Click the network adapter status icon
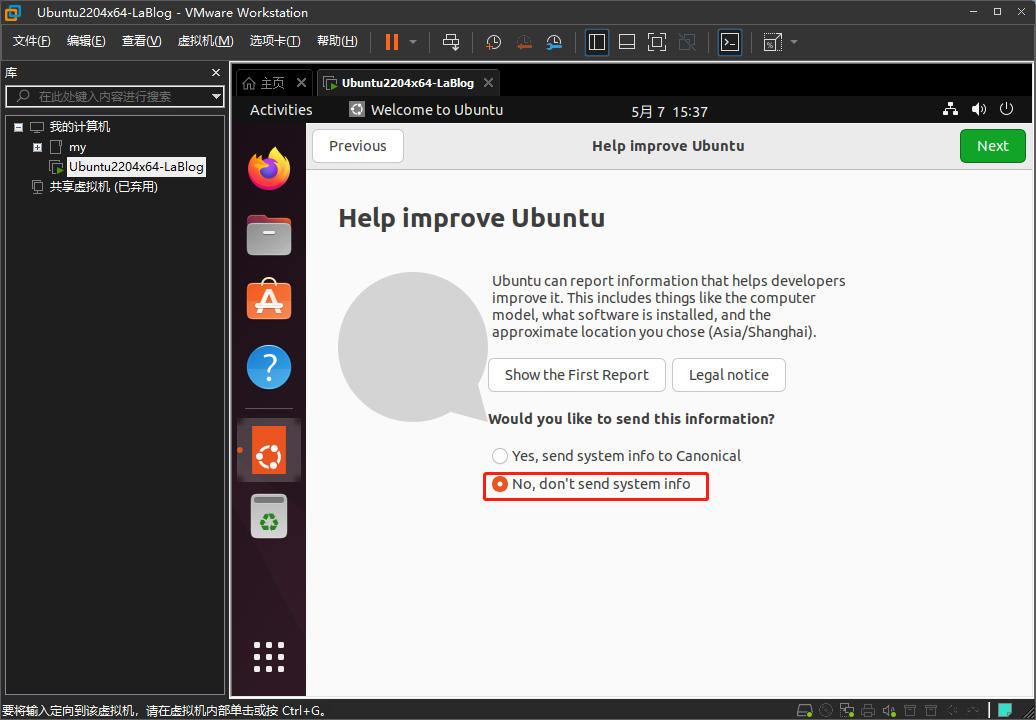Screen dimensions: 1036x720 click(847, 711)
